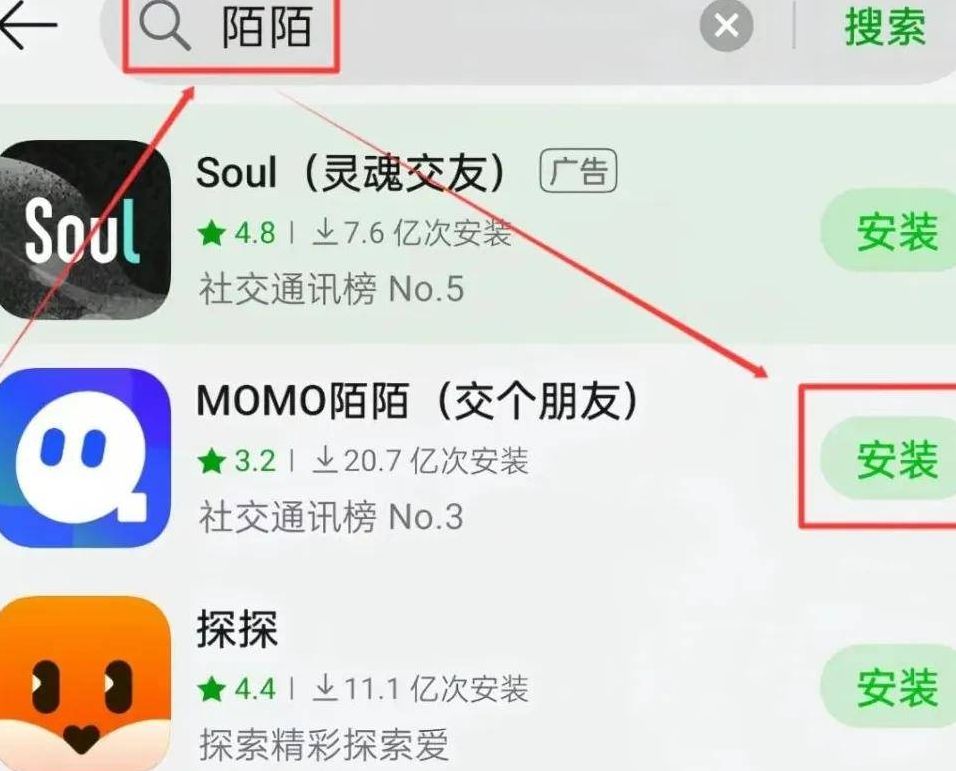Screen dimensions: 956x771
Task: Open Soul (灵魂交友) title
Action: coord(351,172)
